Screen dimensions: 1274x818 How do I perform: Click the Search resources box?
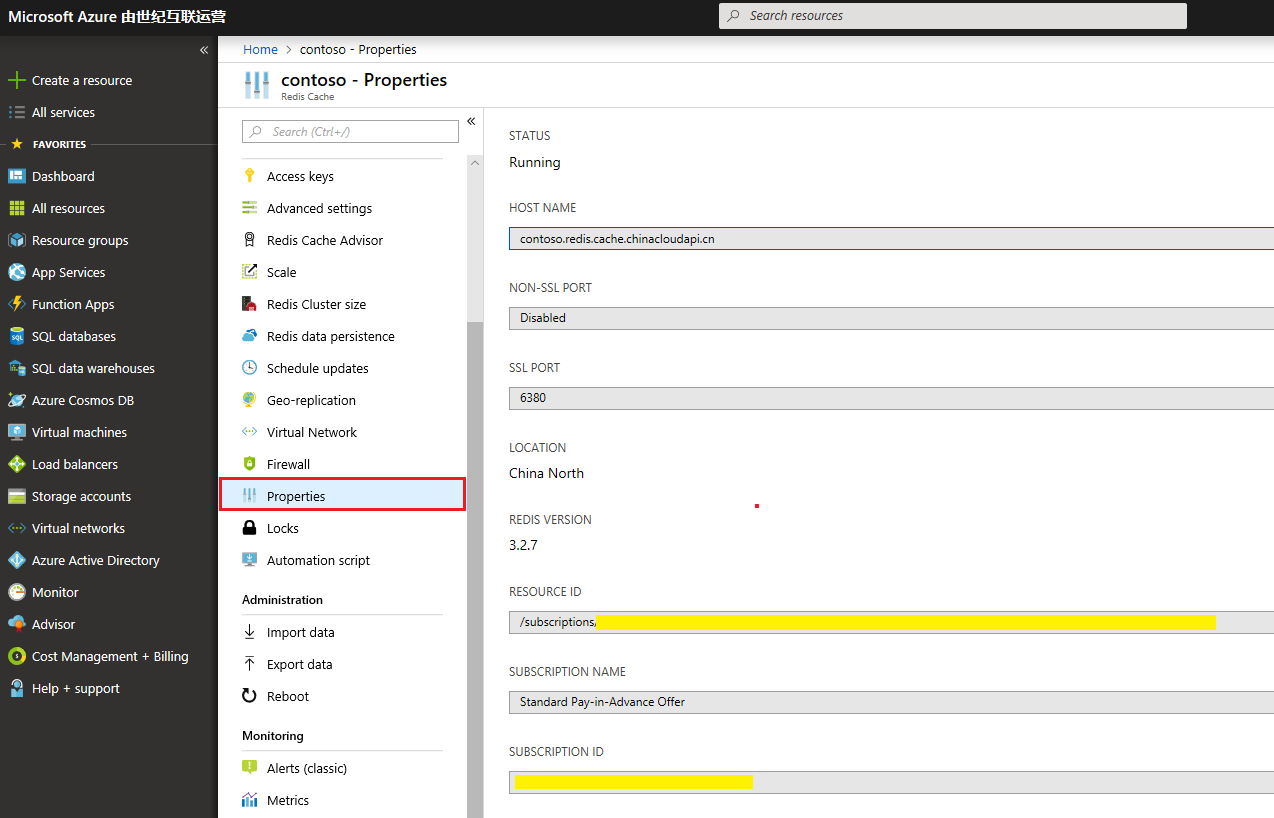953,16
